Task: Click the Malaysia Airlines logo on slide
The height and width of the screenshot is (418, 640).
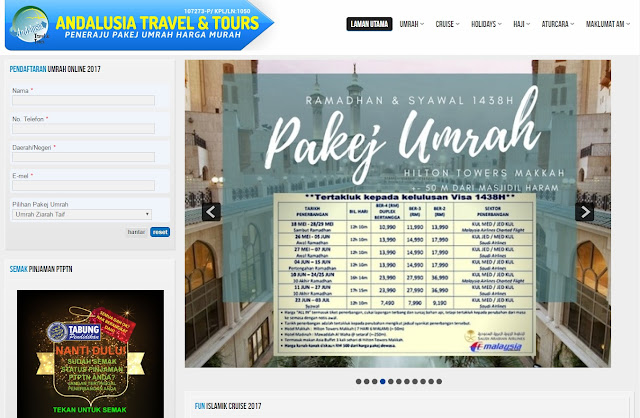Action: click(496, 347)
